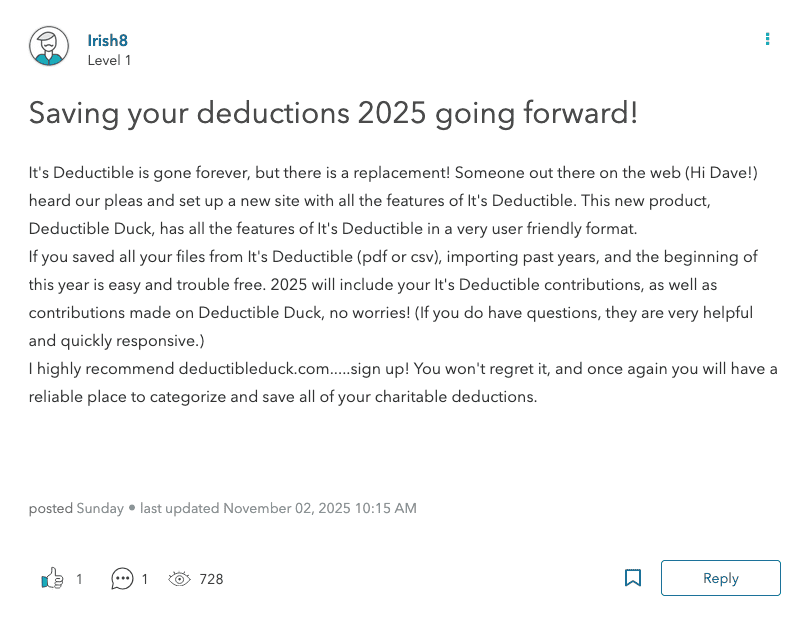Open the Irish8 profile username link
This screenshot has height=620, width=807.
click(x=107, y=41)
